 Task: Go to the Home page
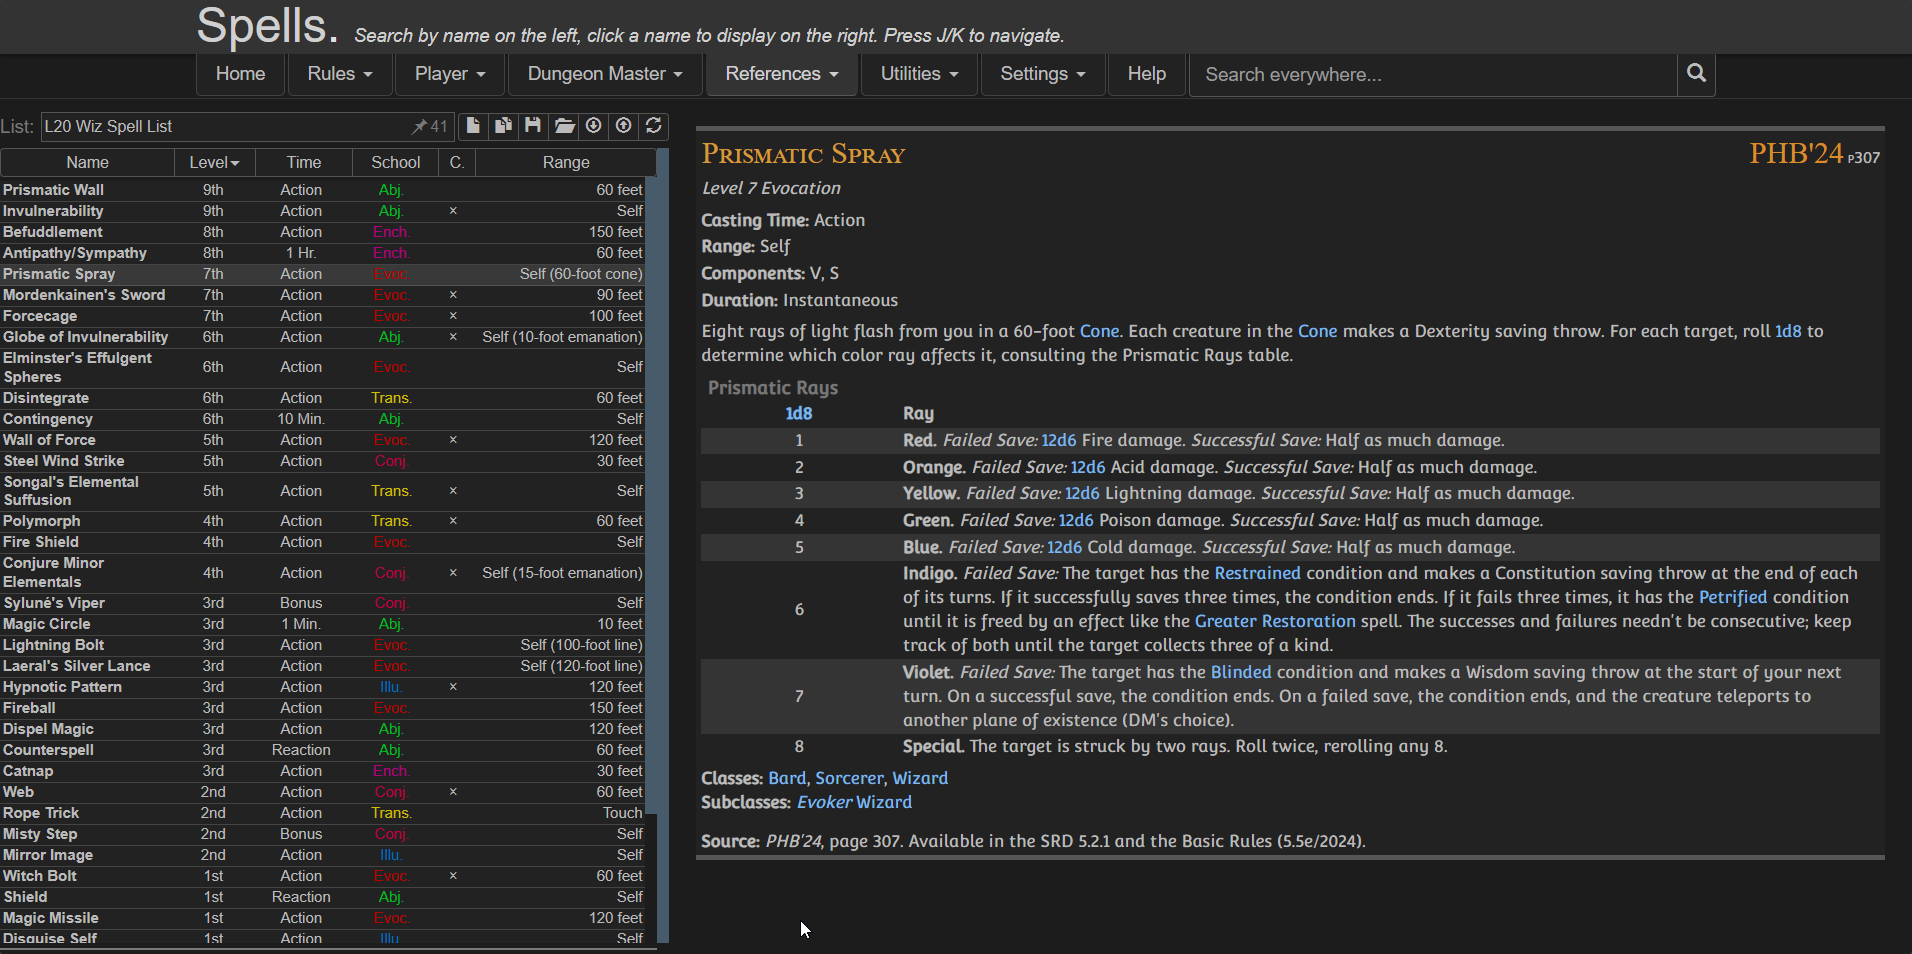(x=240, y=74)
